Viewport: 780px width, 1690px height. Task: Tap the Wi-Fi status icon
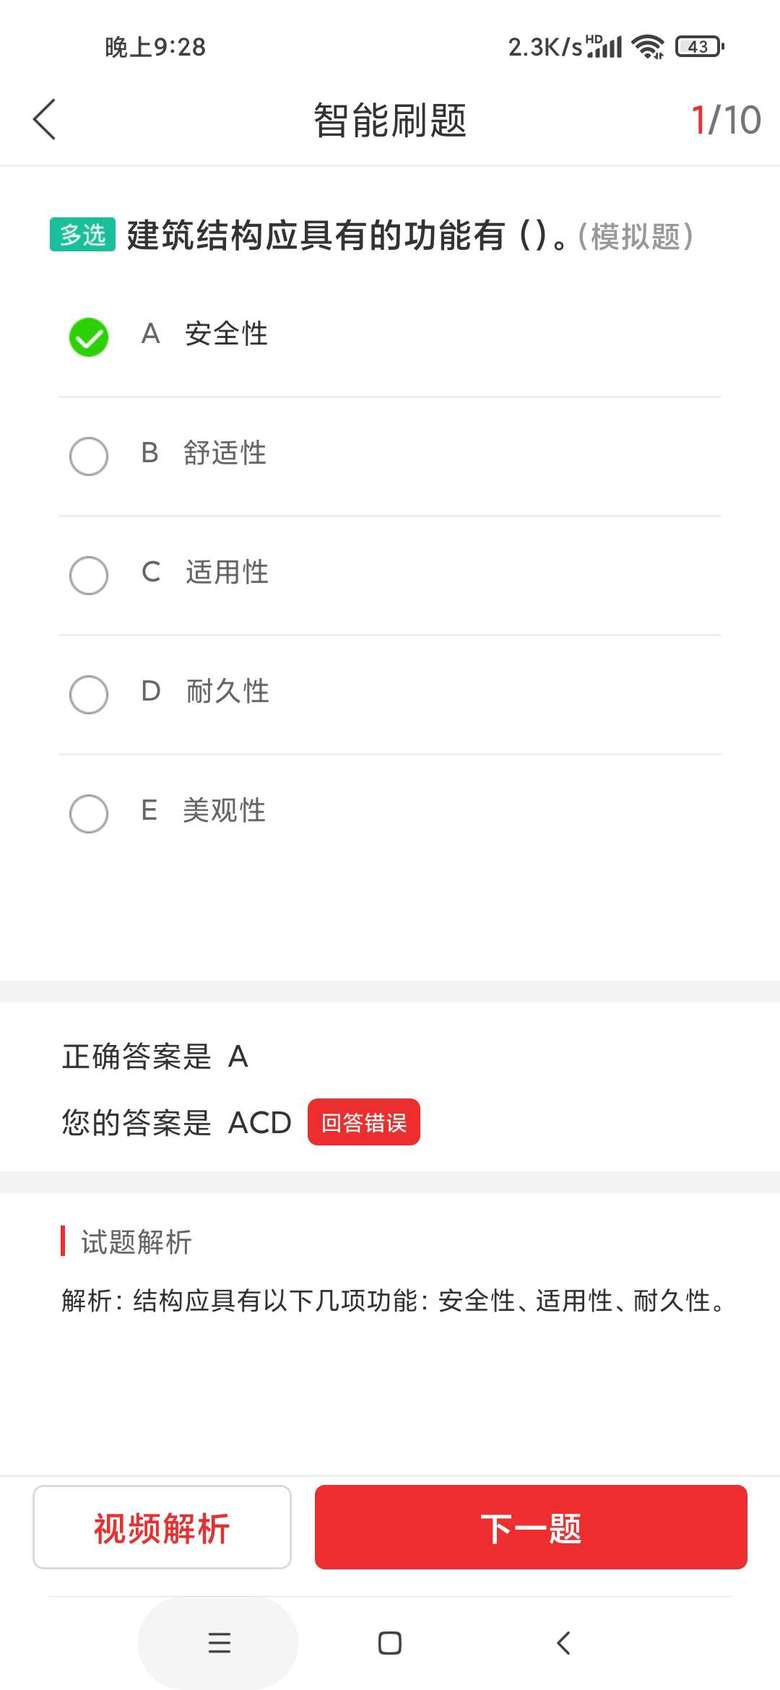[x=649, y=46]
